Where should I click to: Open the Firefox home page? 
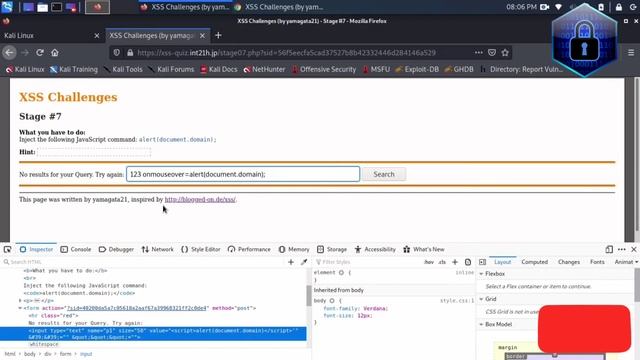click(x=55, y=53)
